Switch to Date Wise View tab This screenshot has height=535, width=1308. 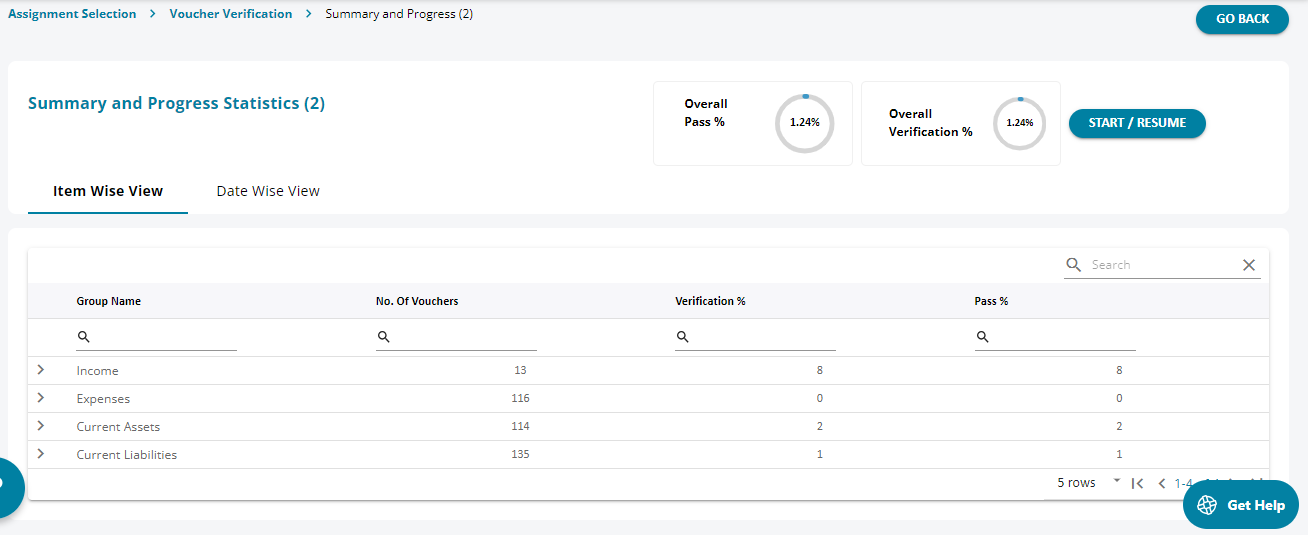click(268, 191)
